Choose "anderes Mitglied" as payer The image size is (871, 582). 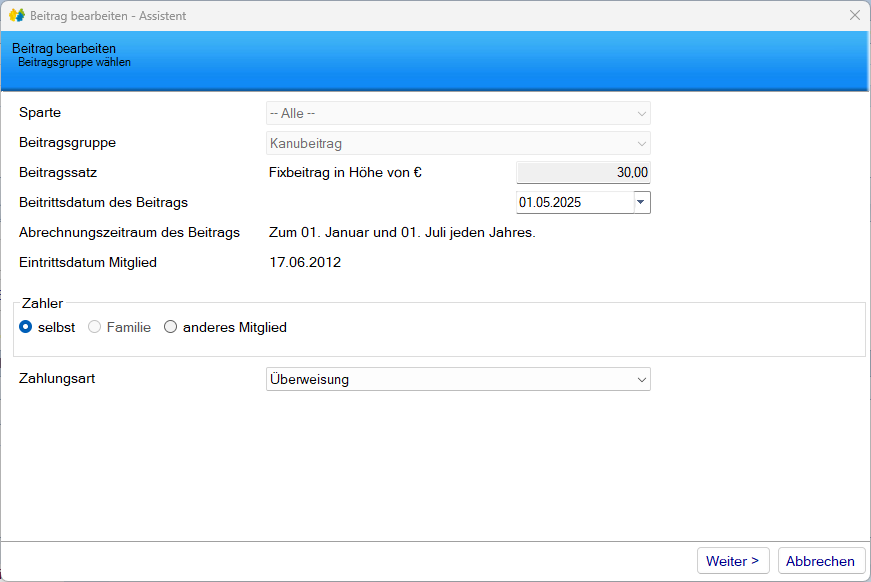tap(171, 327)
